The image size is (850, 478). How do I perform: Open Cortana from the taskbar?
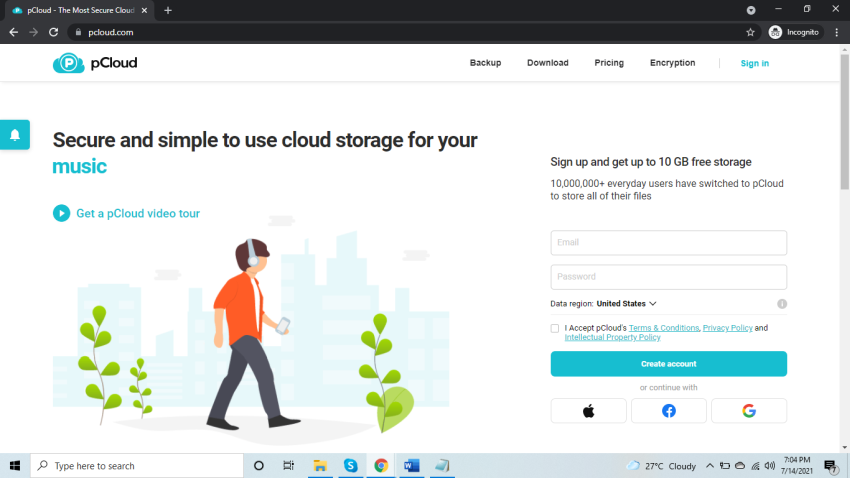pyautogui.click(x=259, y=466)
